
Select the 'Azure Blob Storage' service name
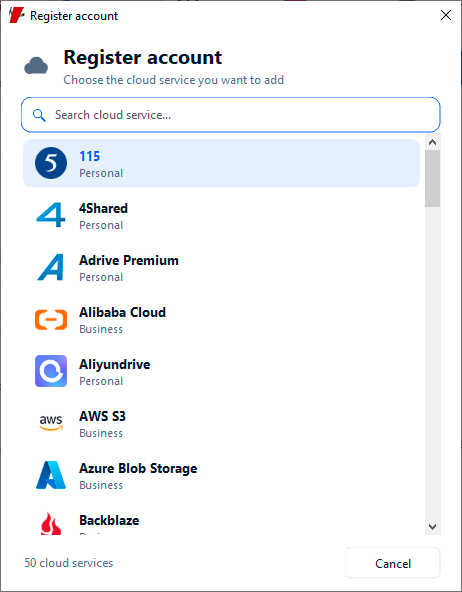(138, 468)
